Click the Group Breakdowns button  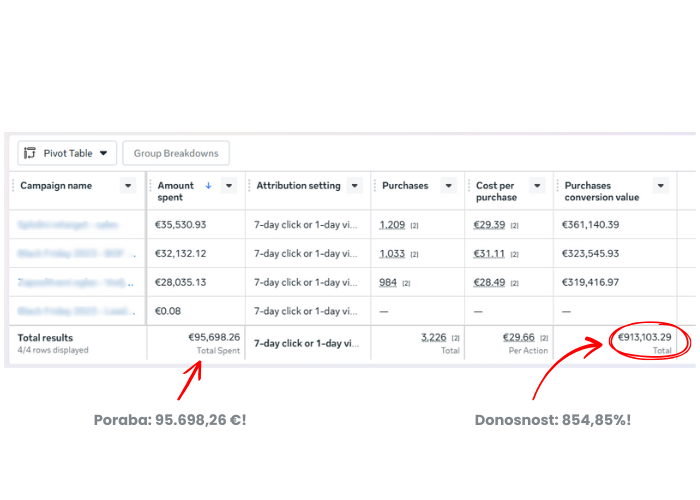pos(176,153)
